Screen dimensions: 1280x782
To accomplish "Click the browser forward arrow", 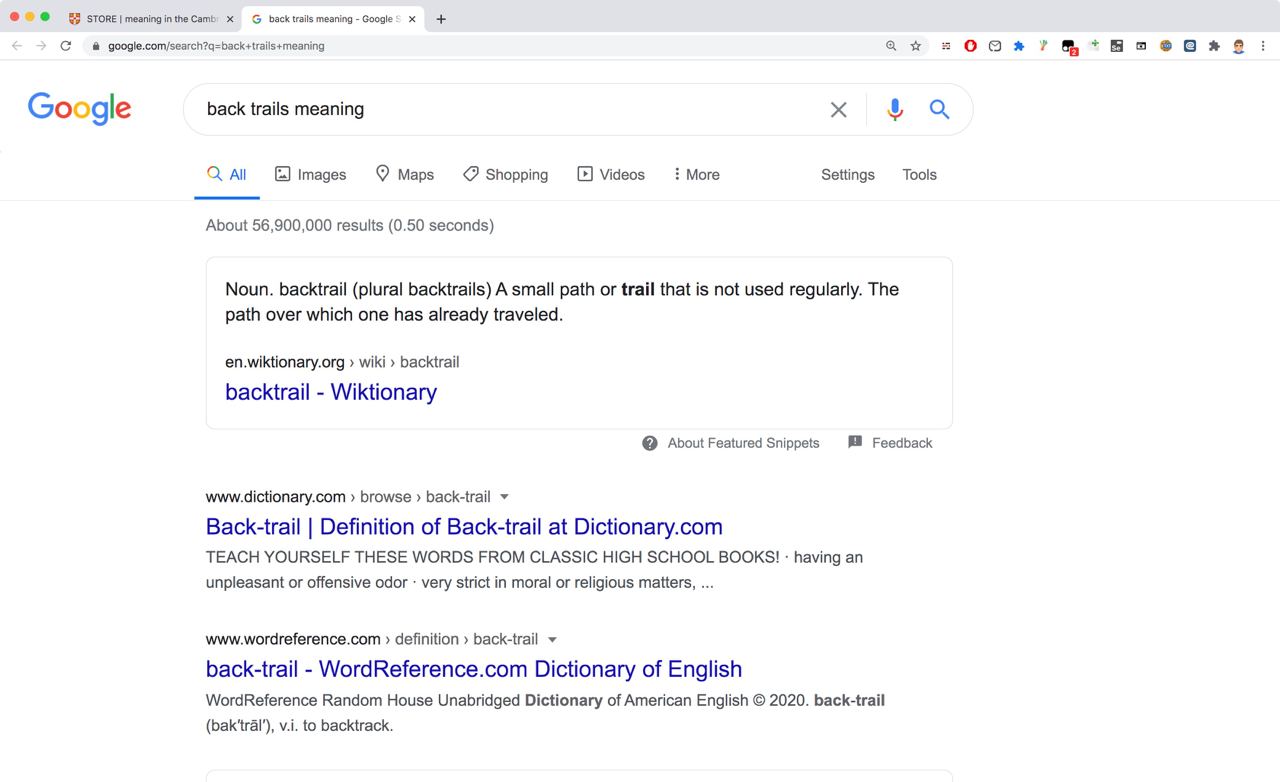I will pos(41,46).
